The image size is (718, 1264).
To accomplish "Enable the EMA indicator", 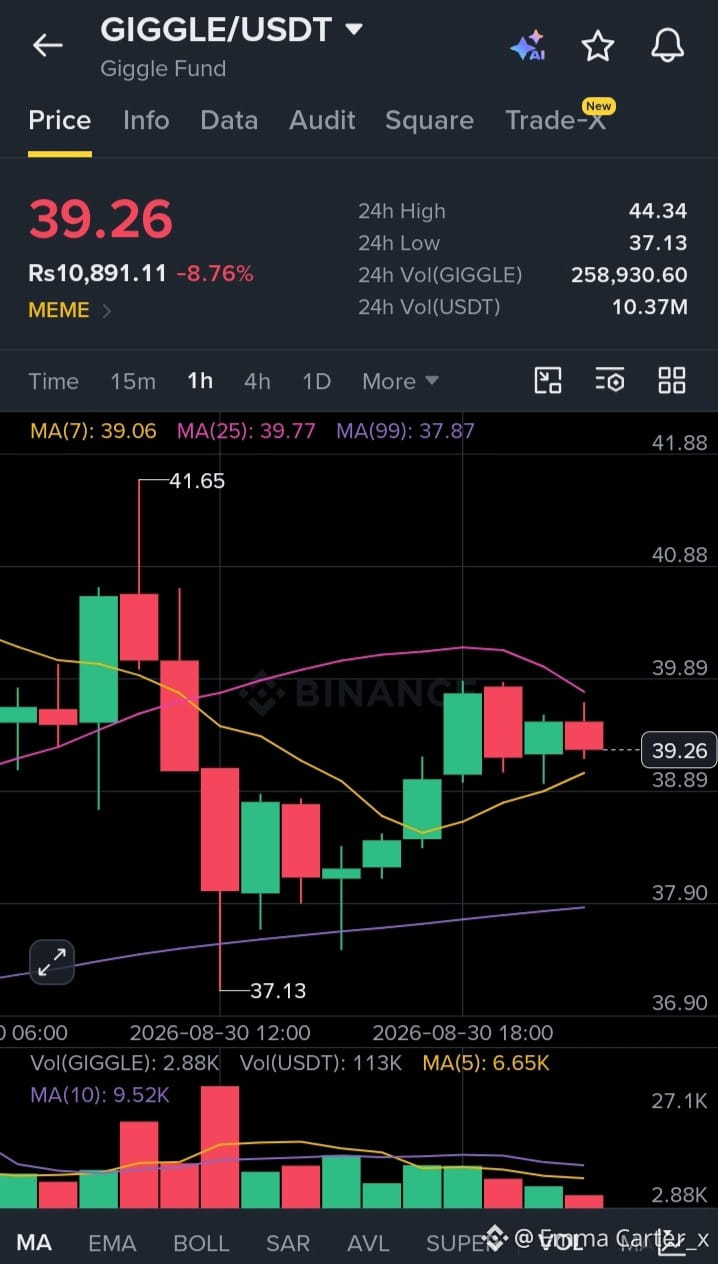I will click(112, 1243).
